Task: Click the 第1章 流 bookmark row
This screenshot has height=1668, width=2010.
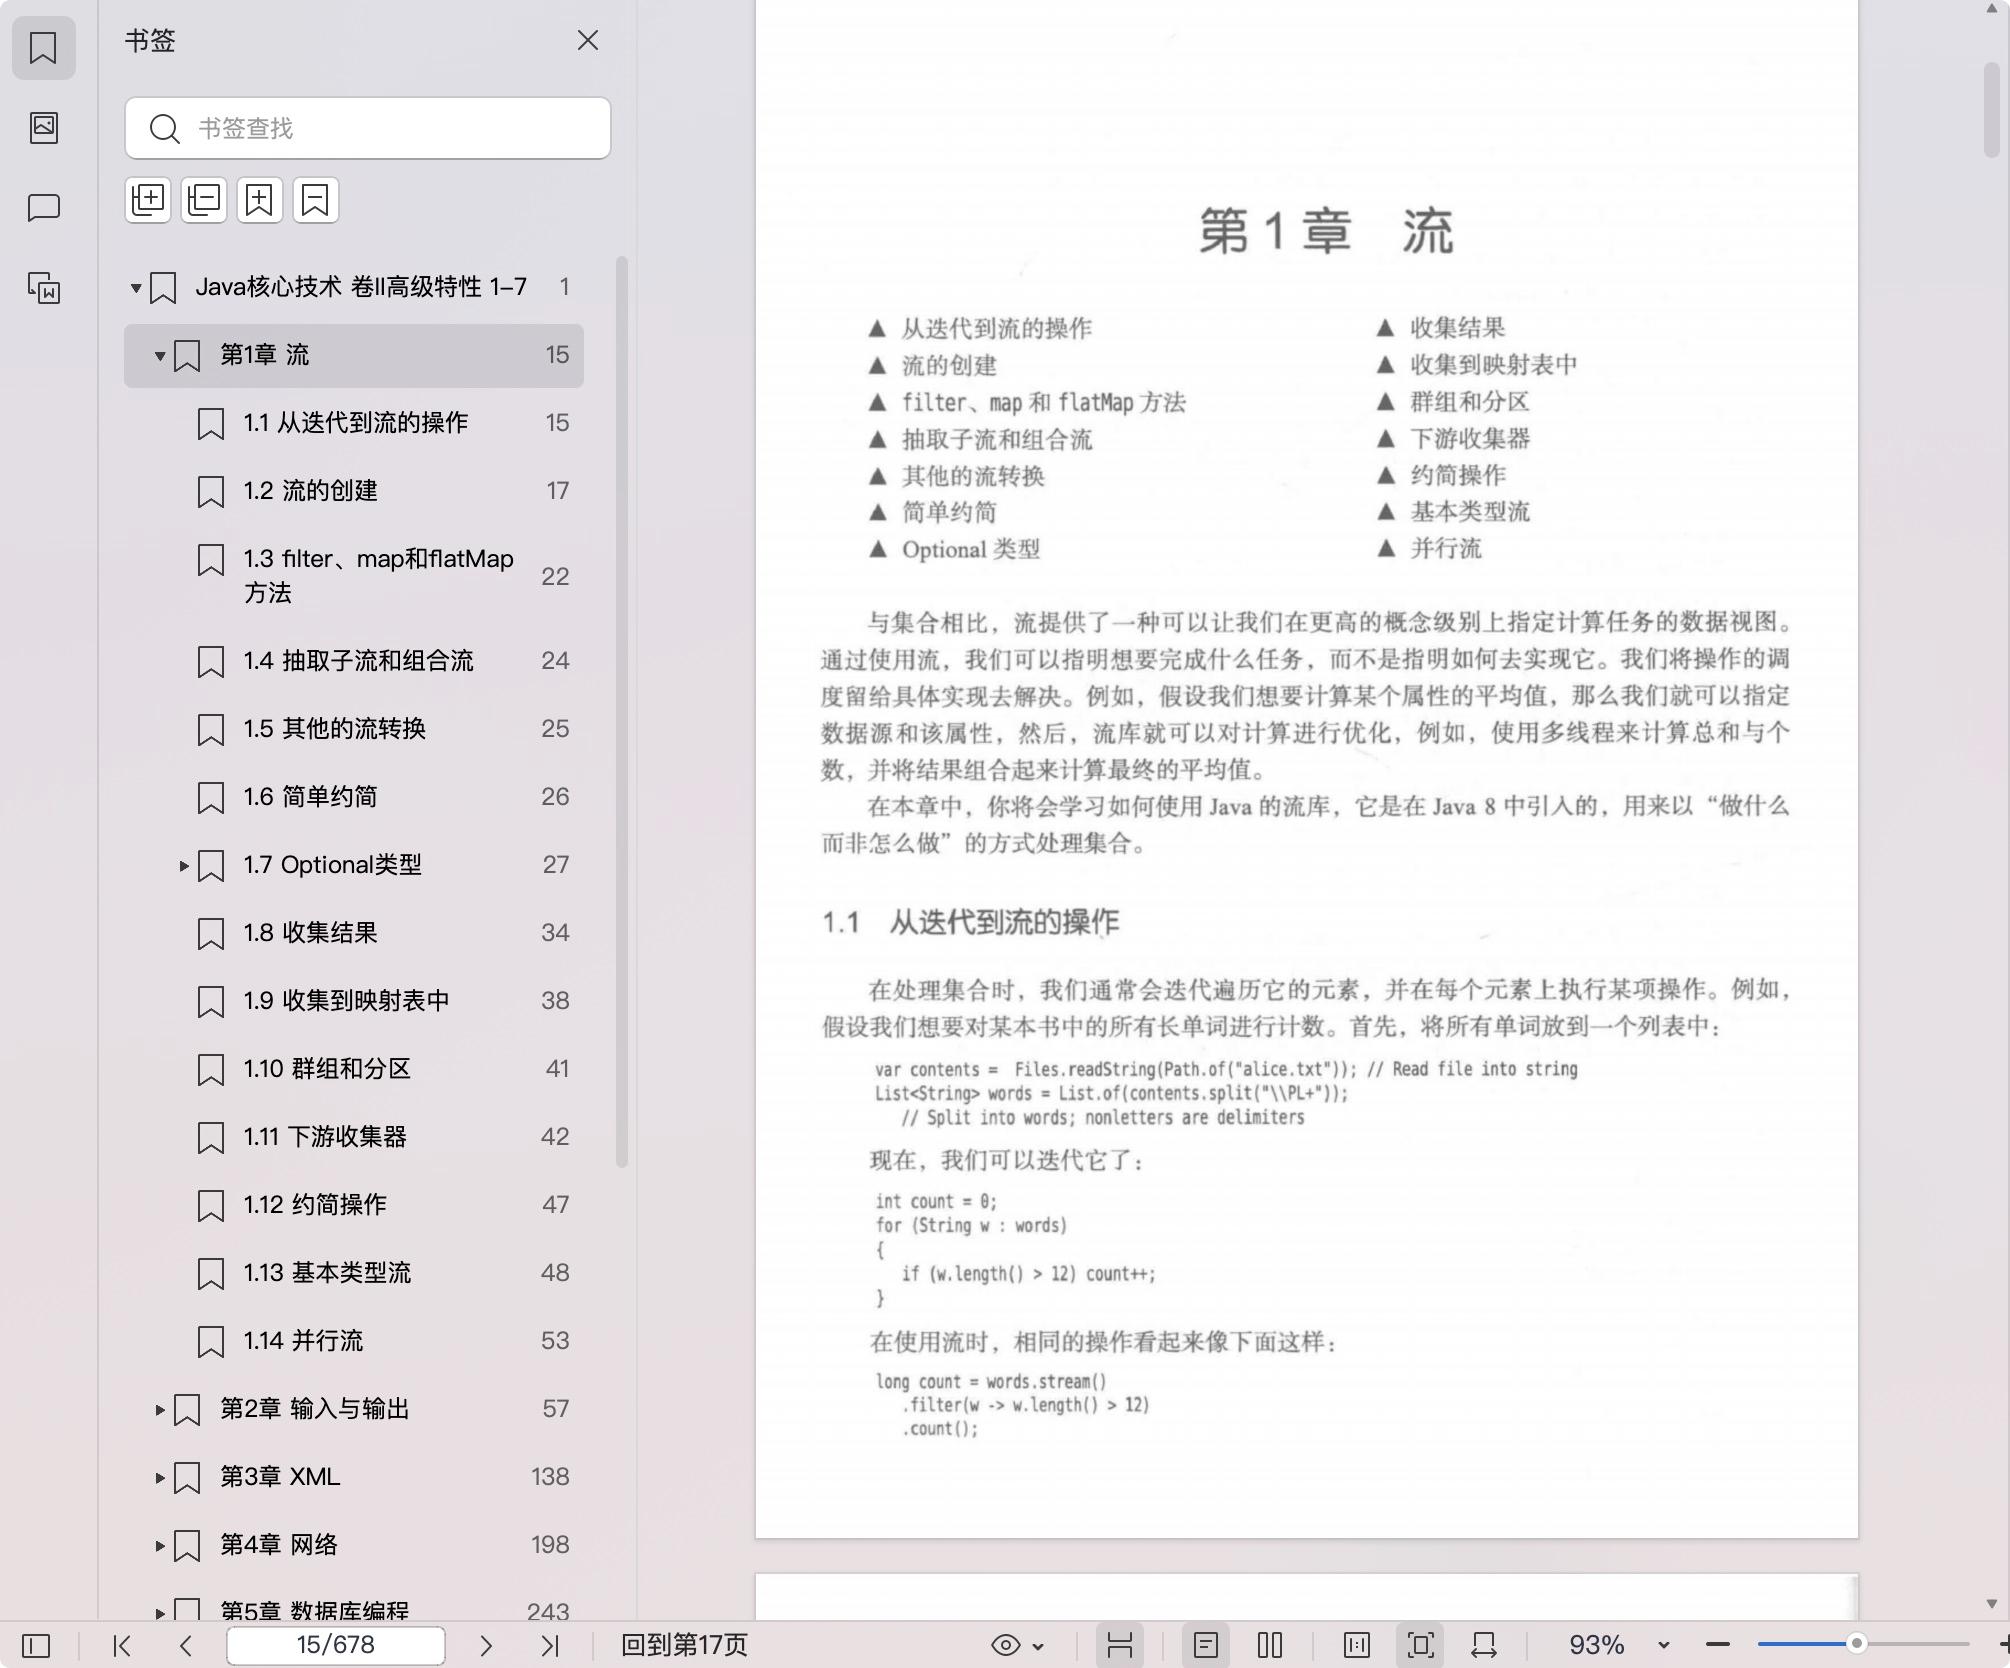Action: [354, 355]
